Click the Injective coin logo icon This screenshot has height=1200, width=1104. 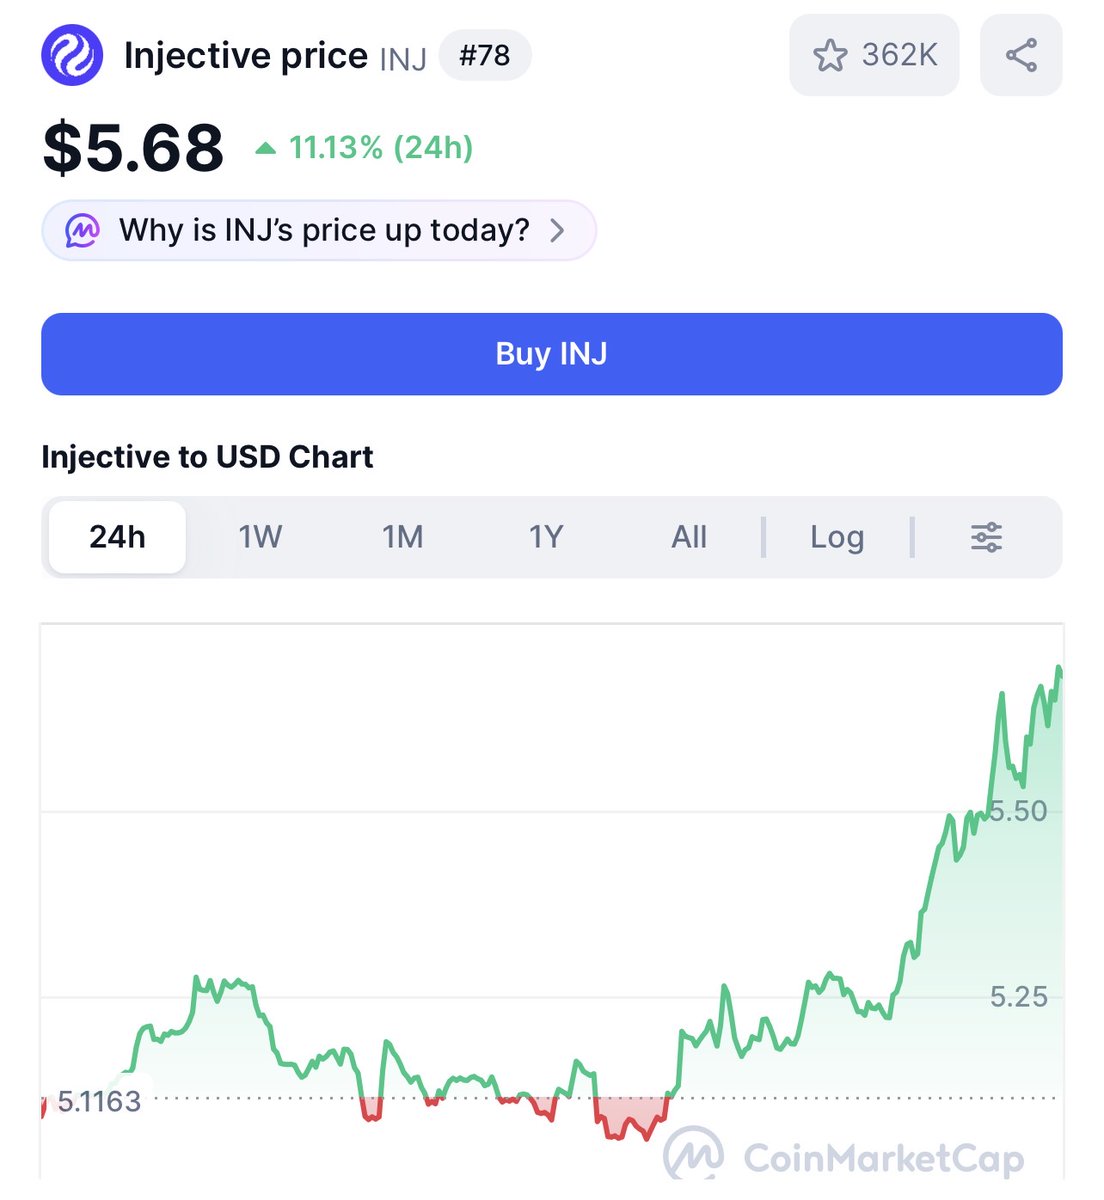coord(72,55)
